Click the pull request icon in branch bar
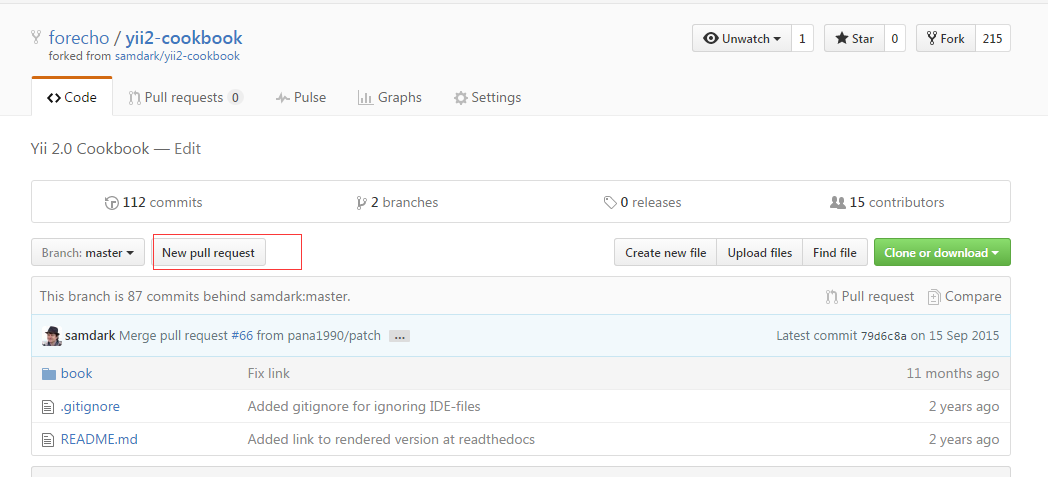This screenshot has height=477, width=1048. [831, 297]
